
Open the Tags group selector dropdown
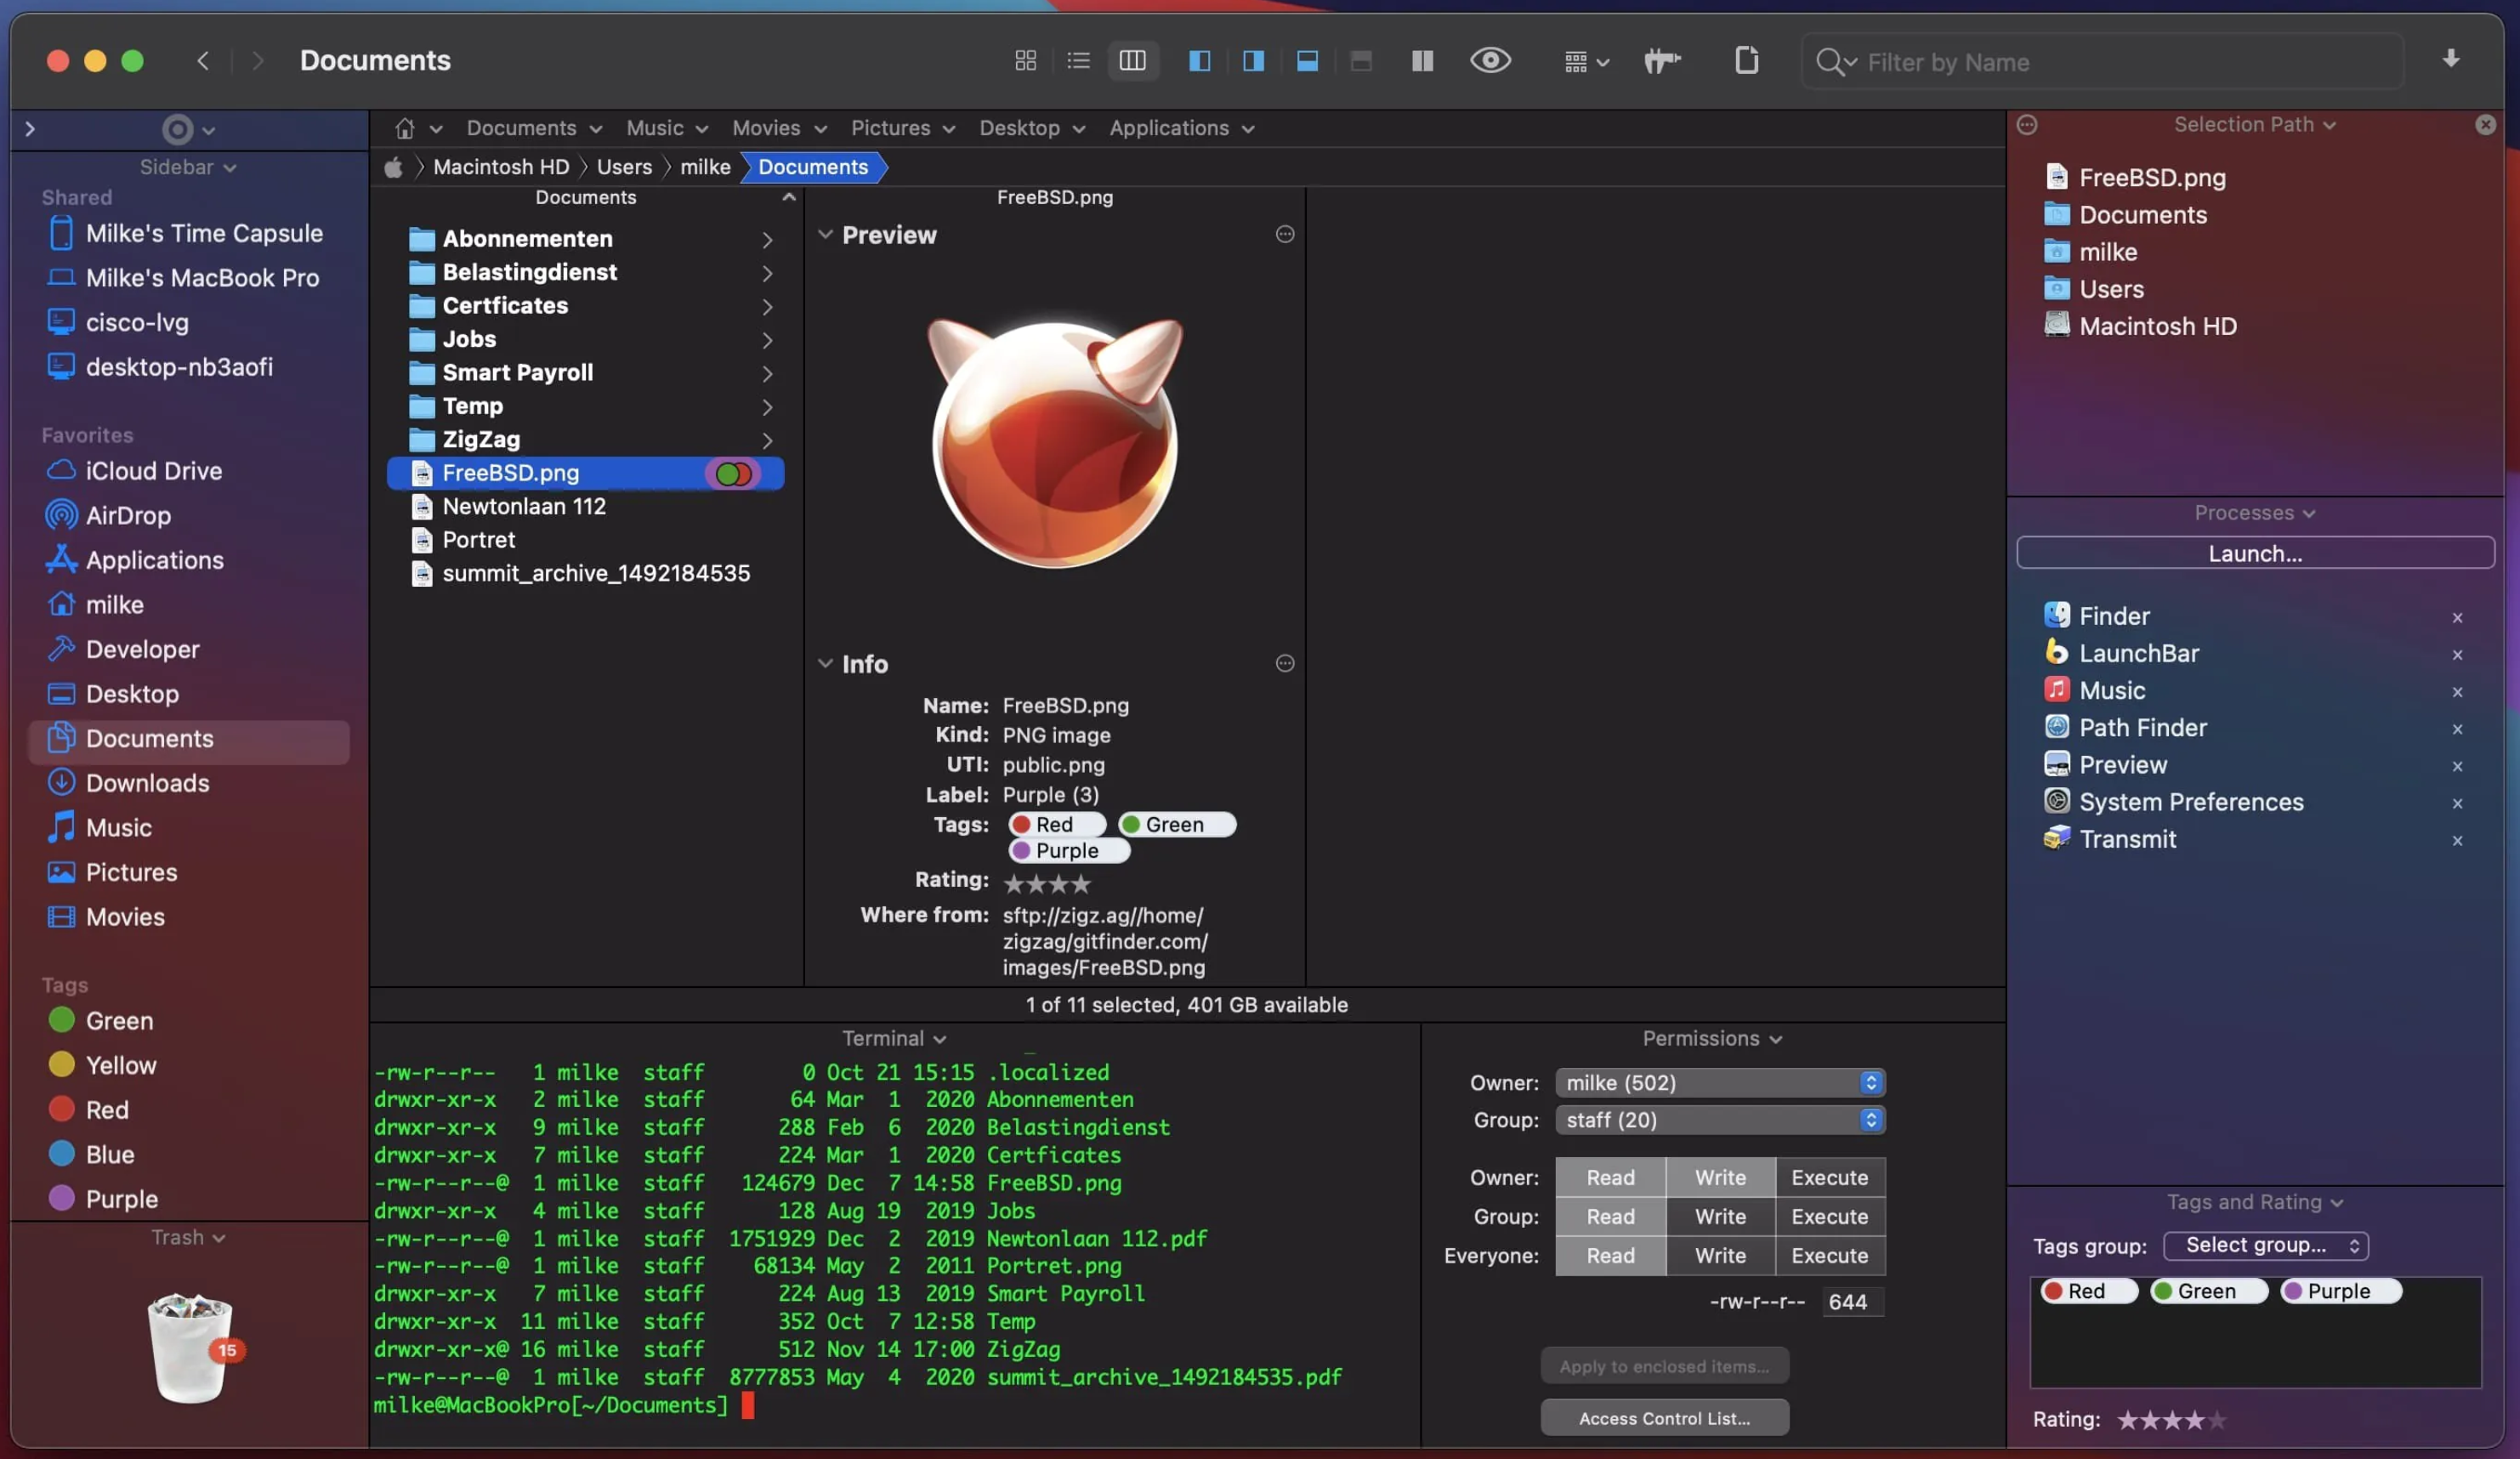point(2263,1246)
